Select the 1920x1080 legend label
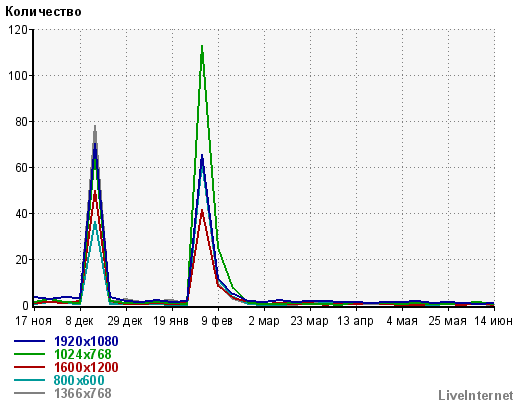Image resolution: width=520 pixels, height=405 pixels. pyautogui.click(x=86, y=341)
